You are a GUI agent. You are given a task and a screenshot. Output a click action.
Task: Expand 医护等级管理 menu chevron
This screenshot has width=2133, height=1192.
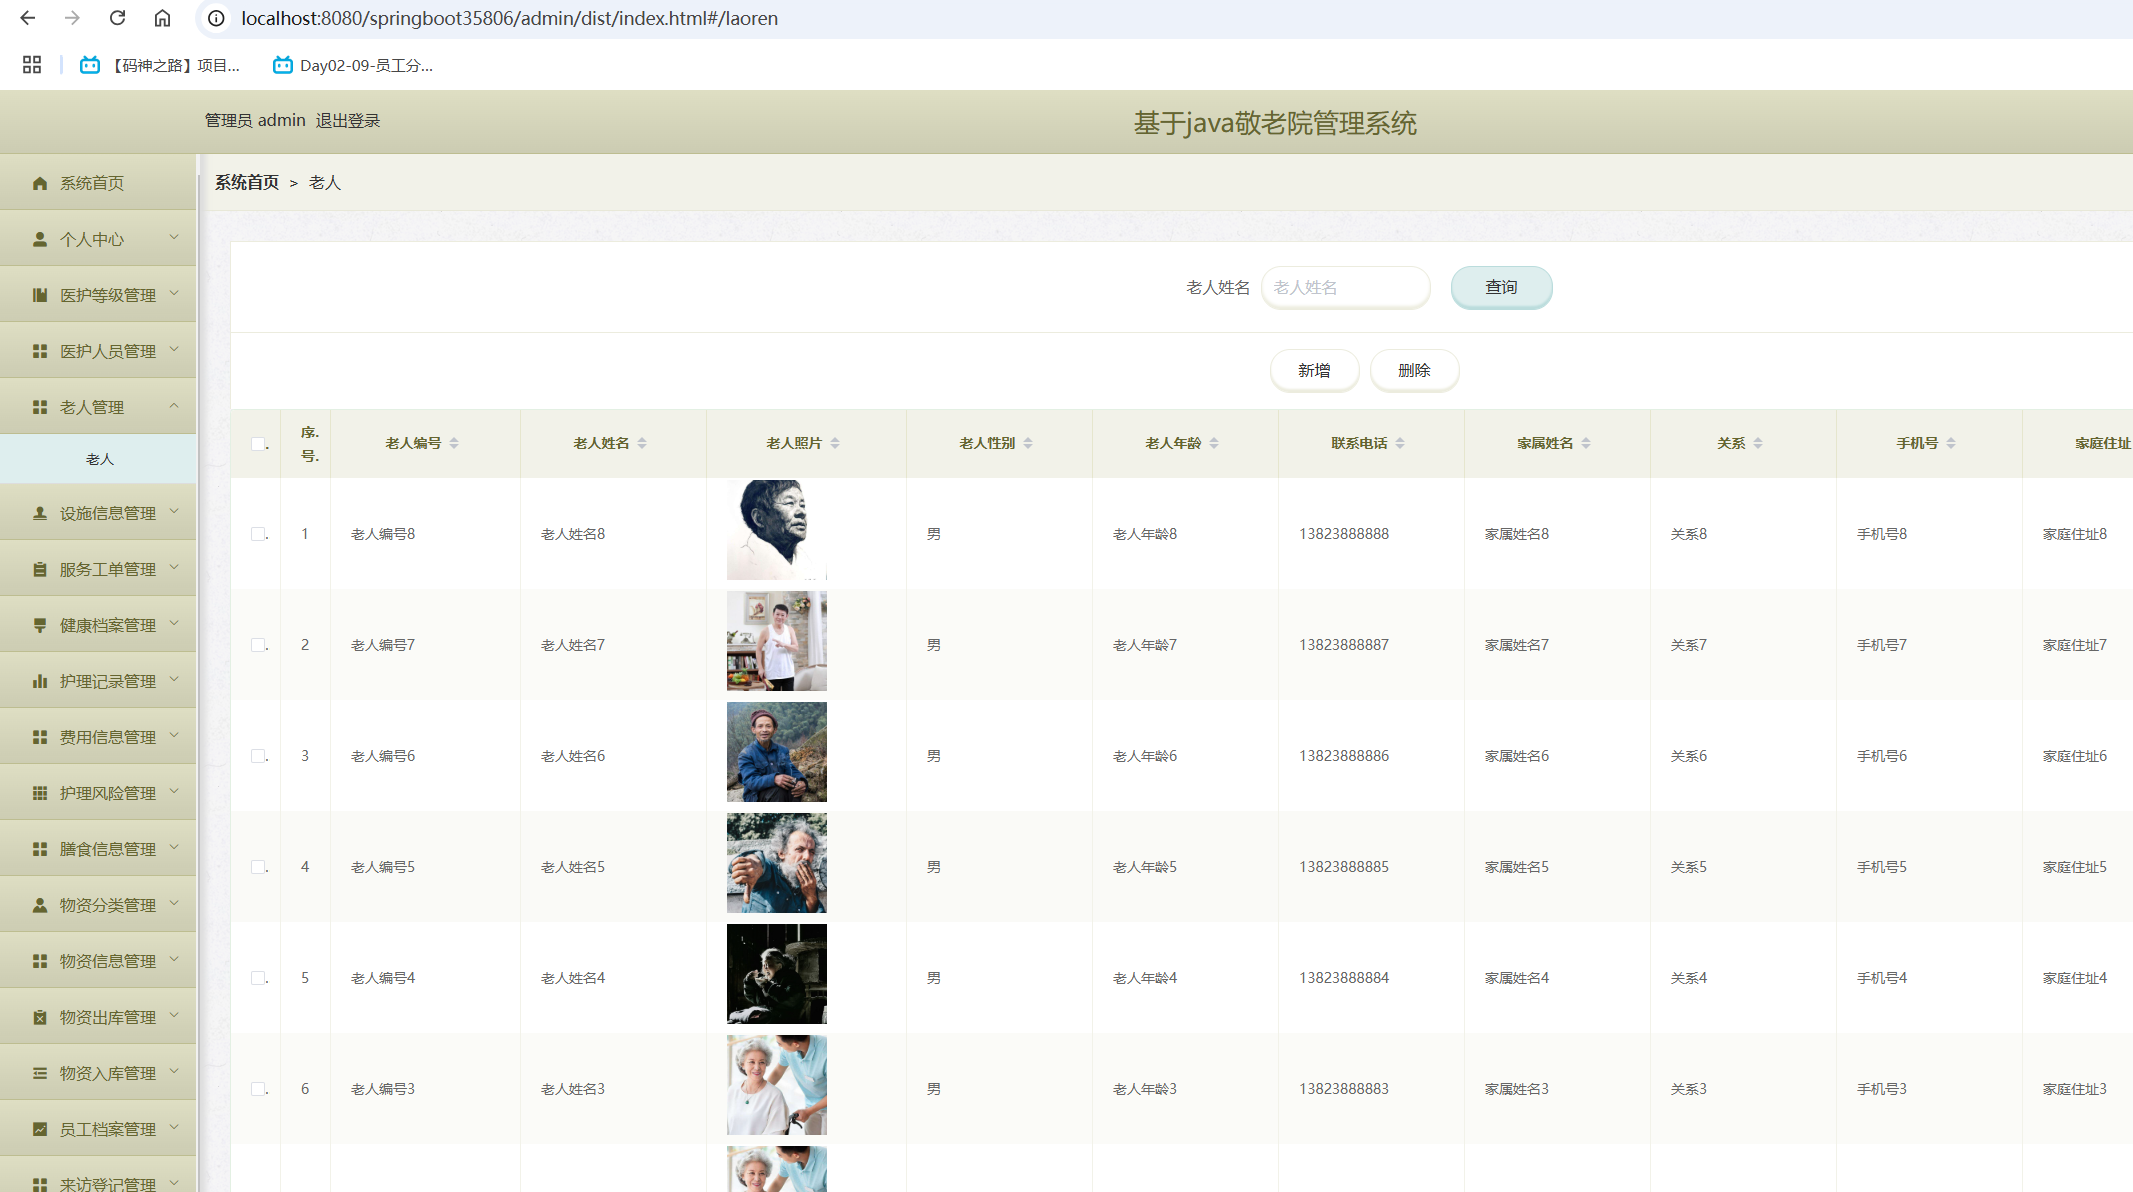pyautogui.click(x=174, y=293)
